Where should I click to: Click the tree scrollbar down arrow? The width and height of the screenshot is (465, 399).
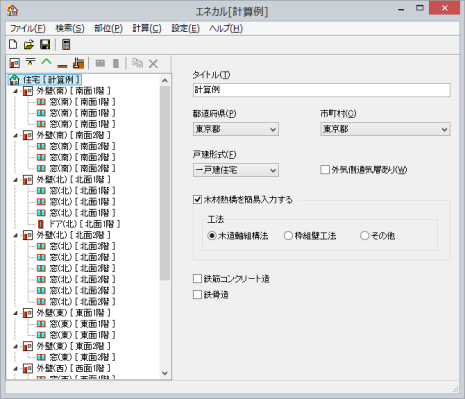[165, 373]
